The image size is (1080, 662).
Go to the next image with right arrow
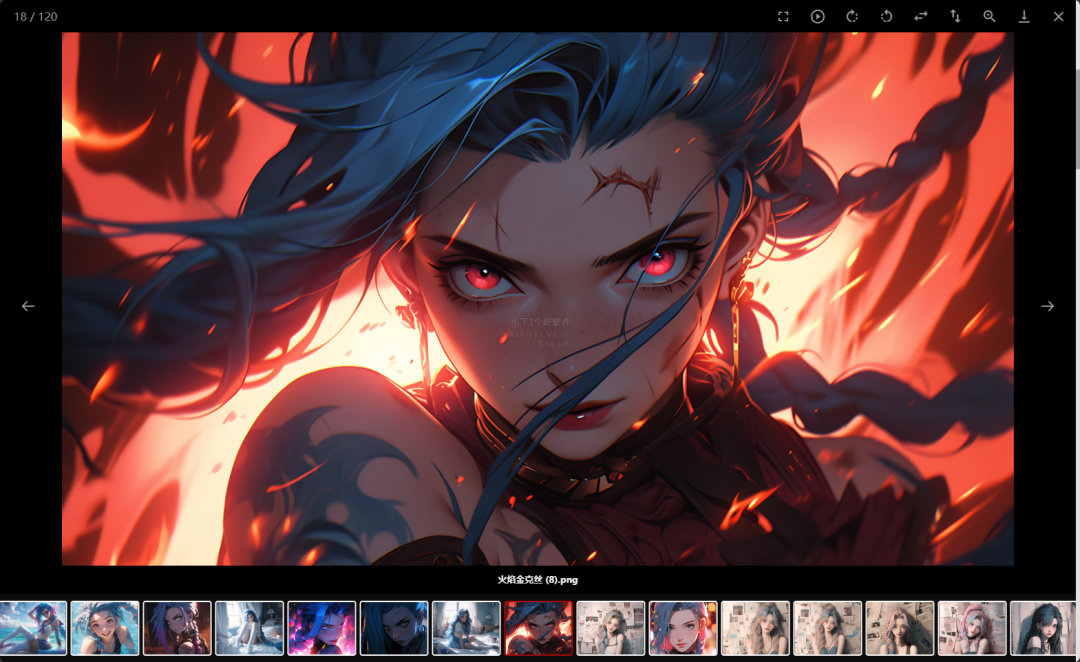[x=1048, y=306]
